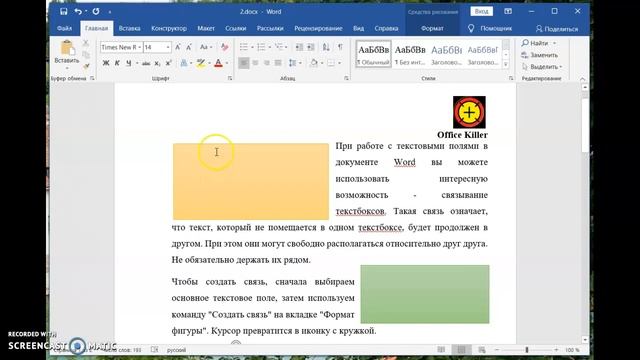640x360 pixels.
Task: Apply the Без интервала style
Action: (x=410, y=54)
